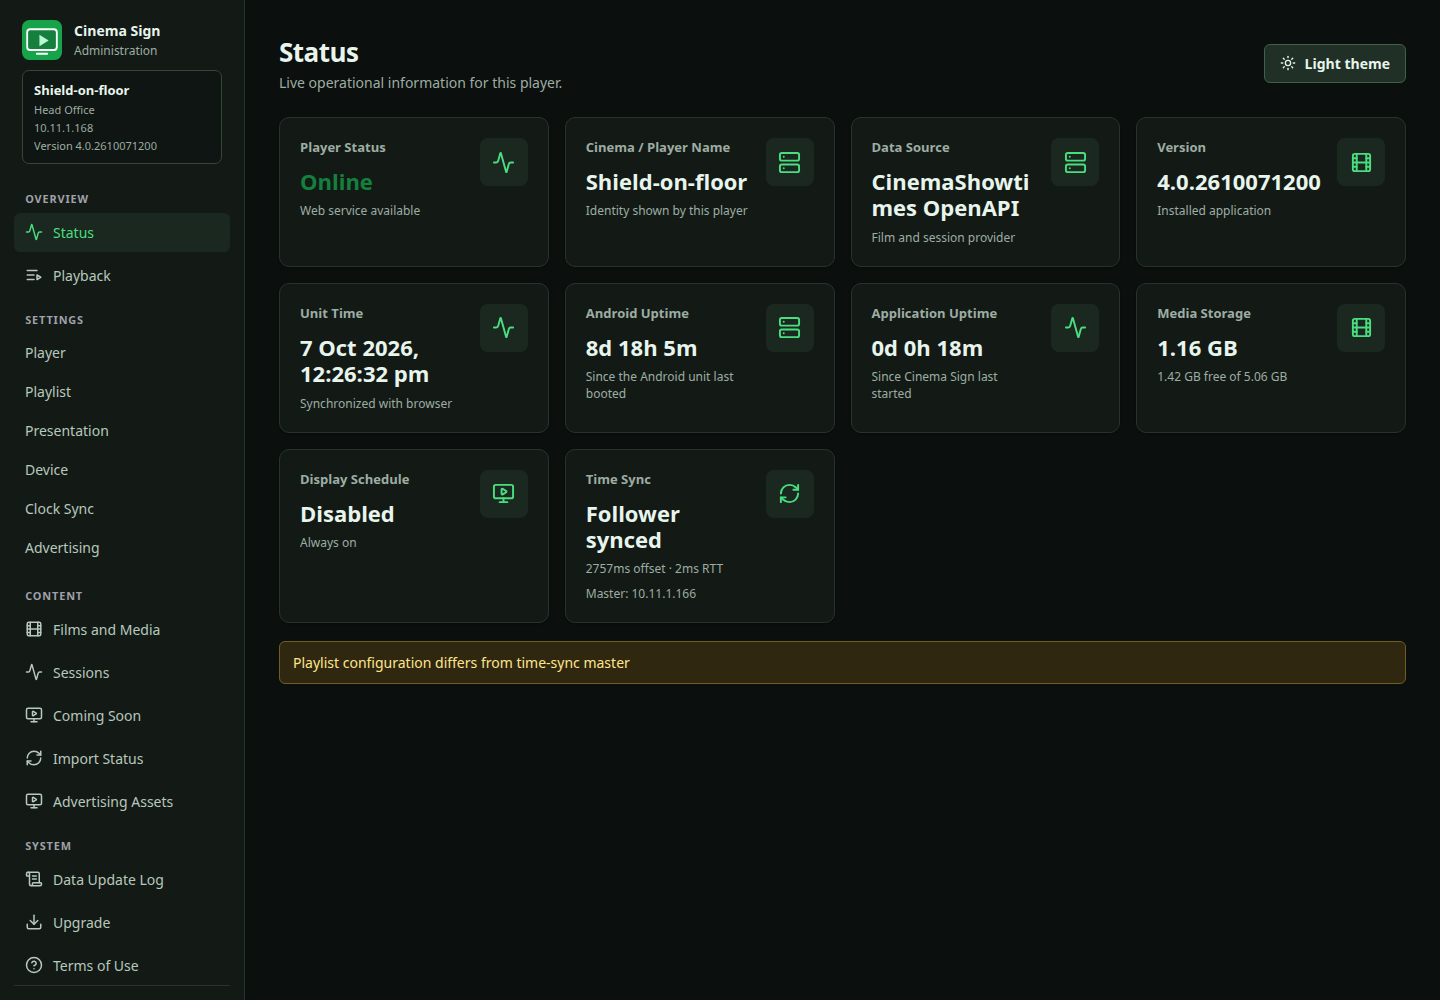
Task: Click the pulse icon on Player Status card
Action: (504, 162)
